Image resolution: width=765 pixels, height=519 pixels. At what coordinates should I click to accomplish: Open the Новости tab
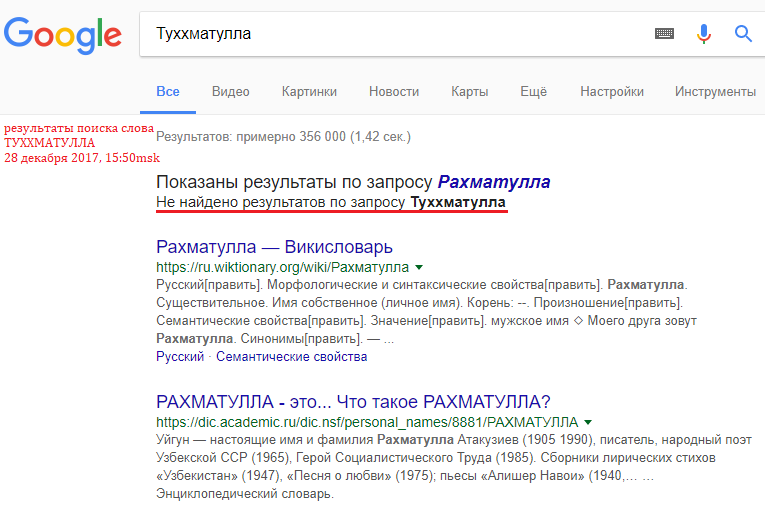pos(394,92)
